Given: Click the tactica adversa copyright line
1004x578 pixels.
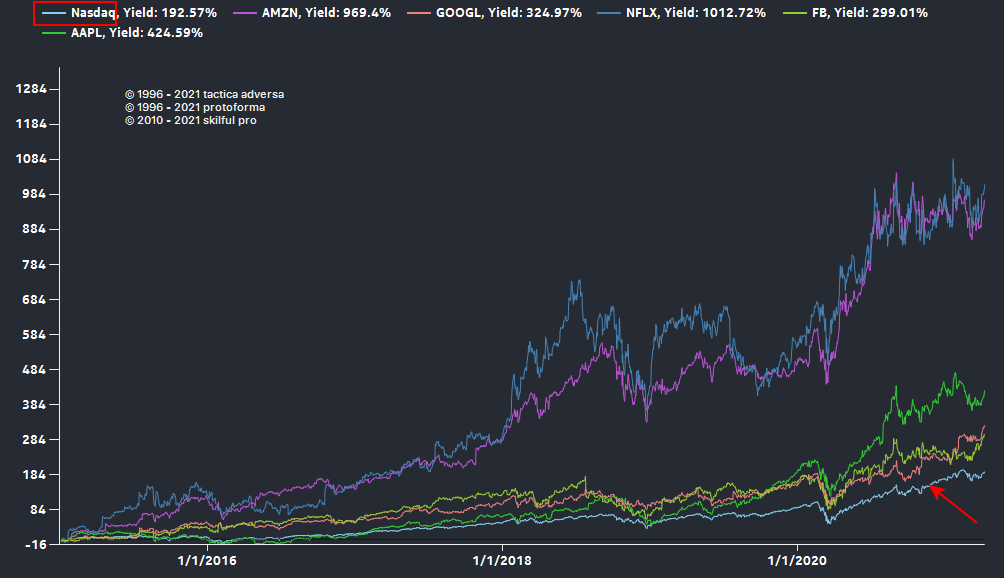Looking at the screenshot, I should [204, 95].
